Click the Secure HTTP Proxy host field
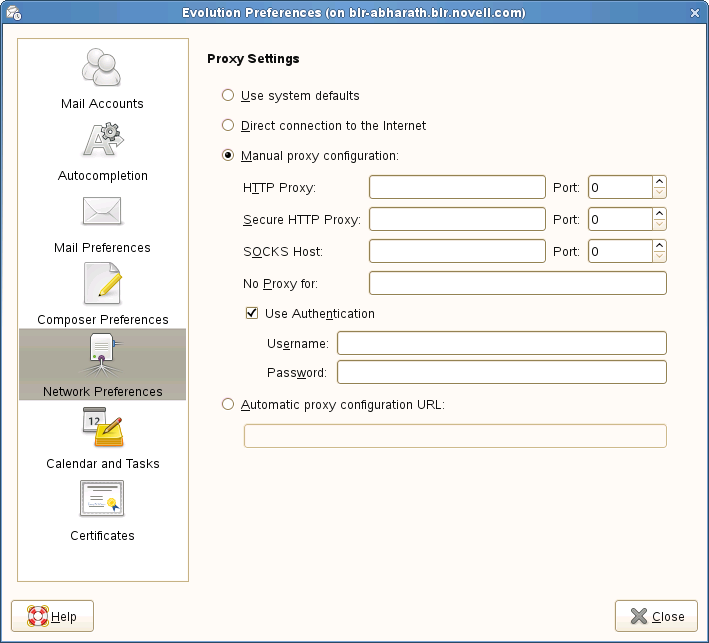Image resolution: width=709 pixels, height=643 pixels. [457, 219]
